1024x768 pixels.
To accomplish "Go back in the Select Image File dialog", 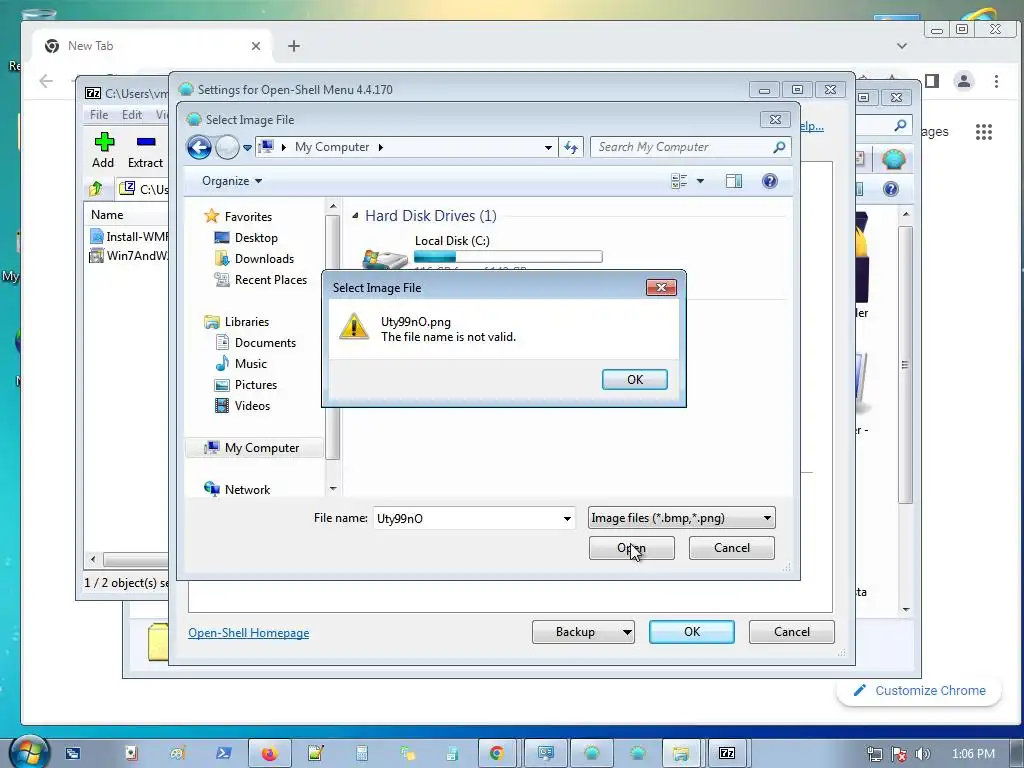I will tap(199, 148).
